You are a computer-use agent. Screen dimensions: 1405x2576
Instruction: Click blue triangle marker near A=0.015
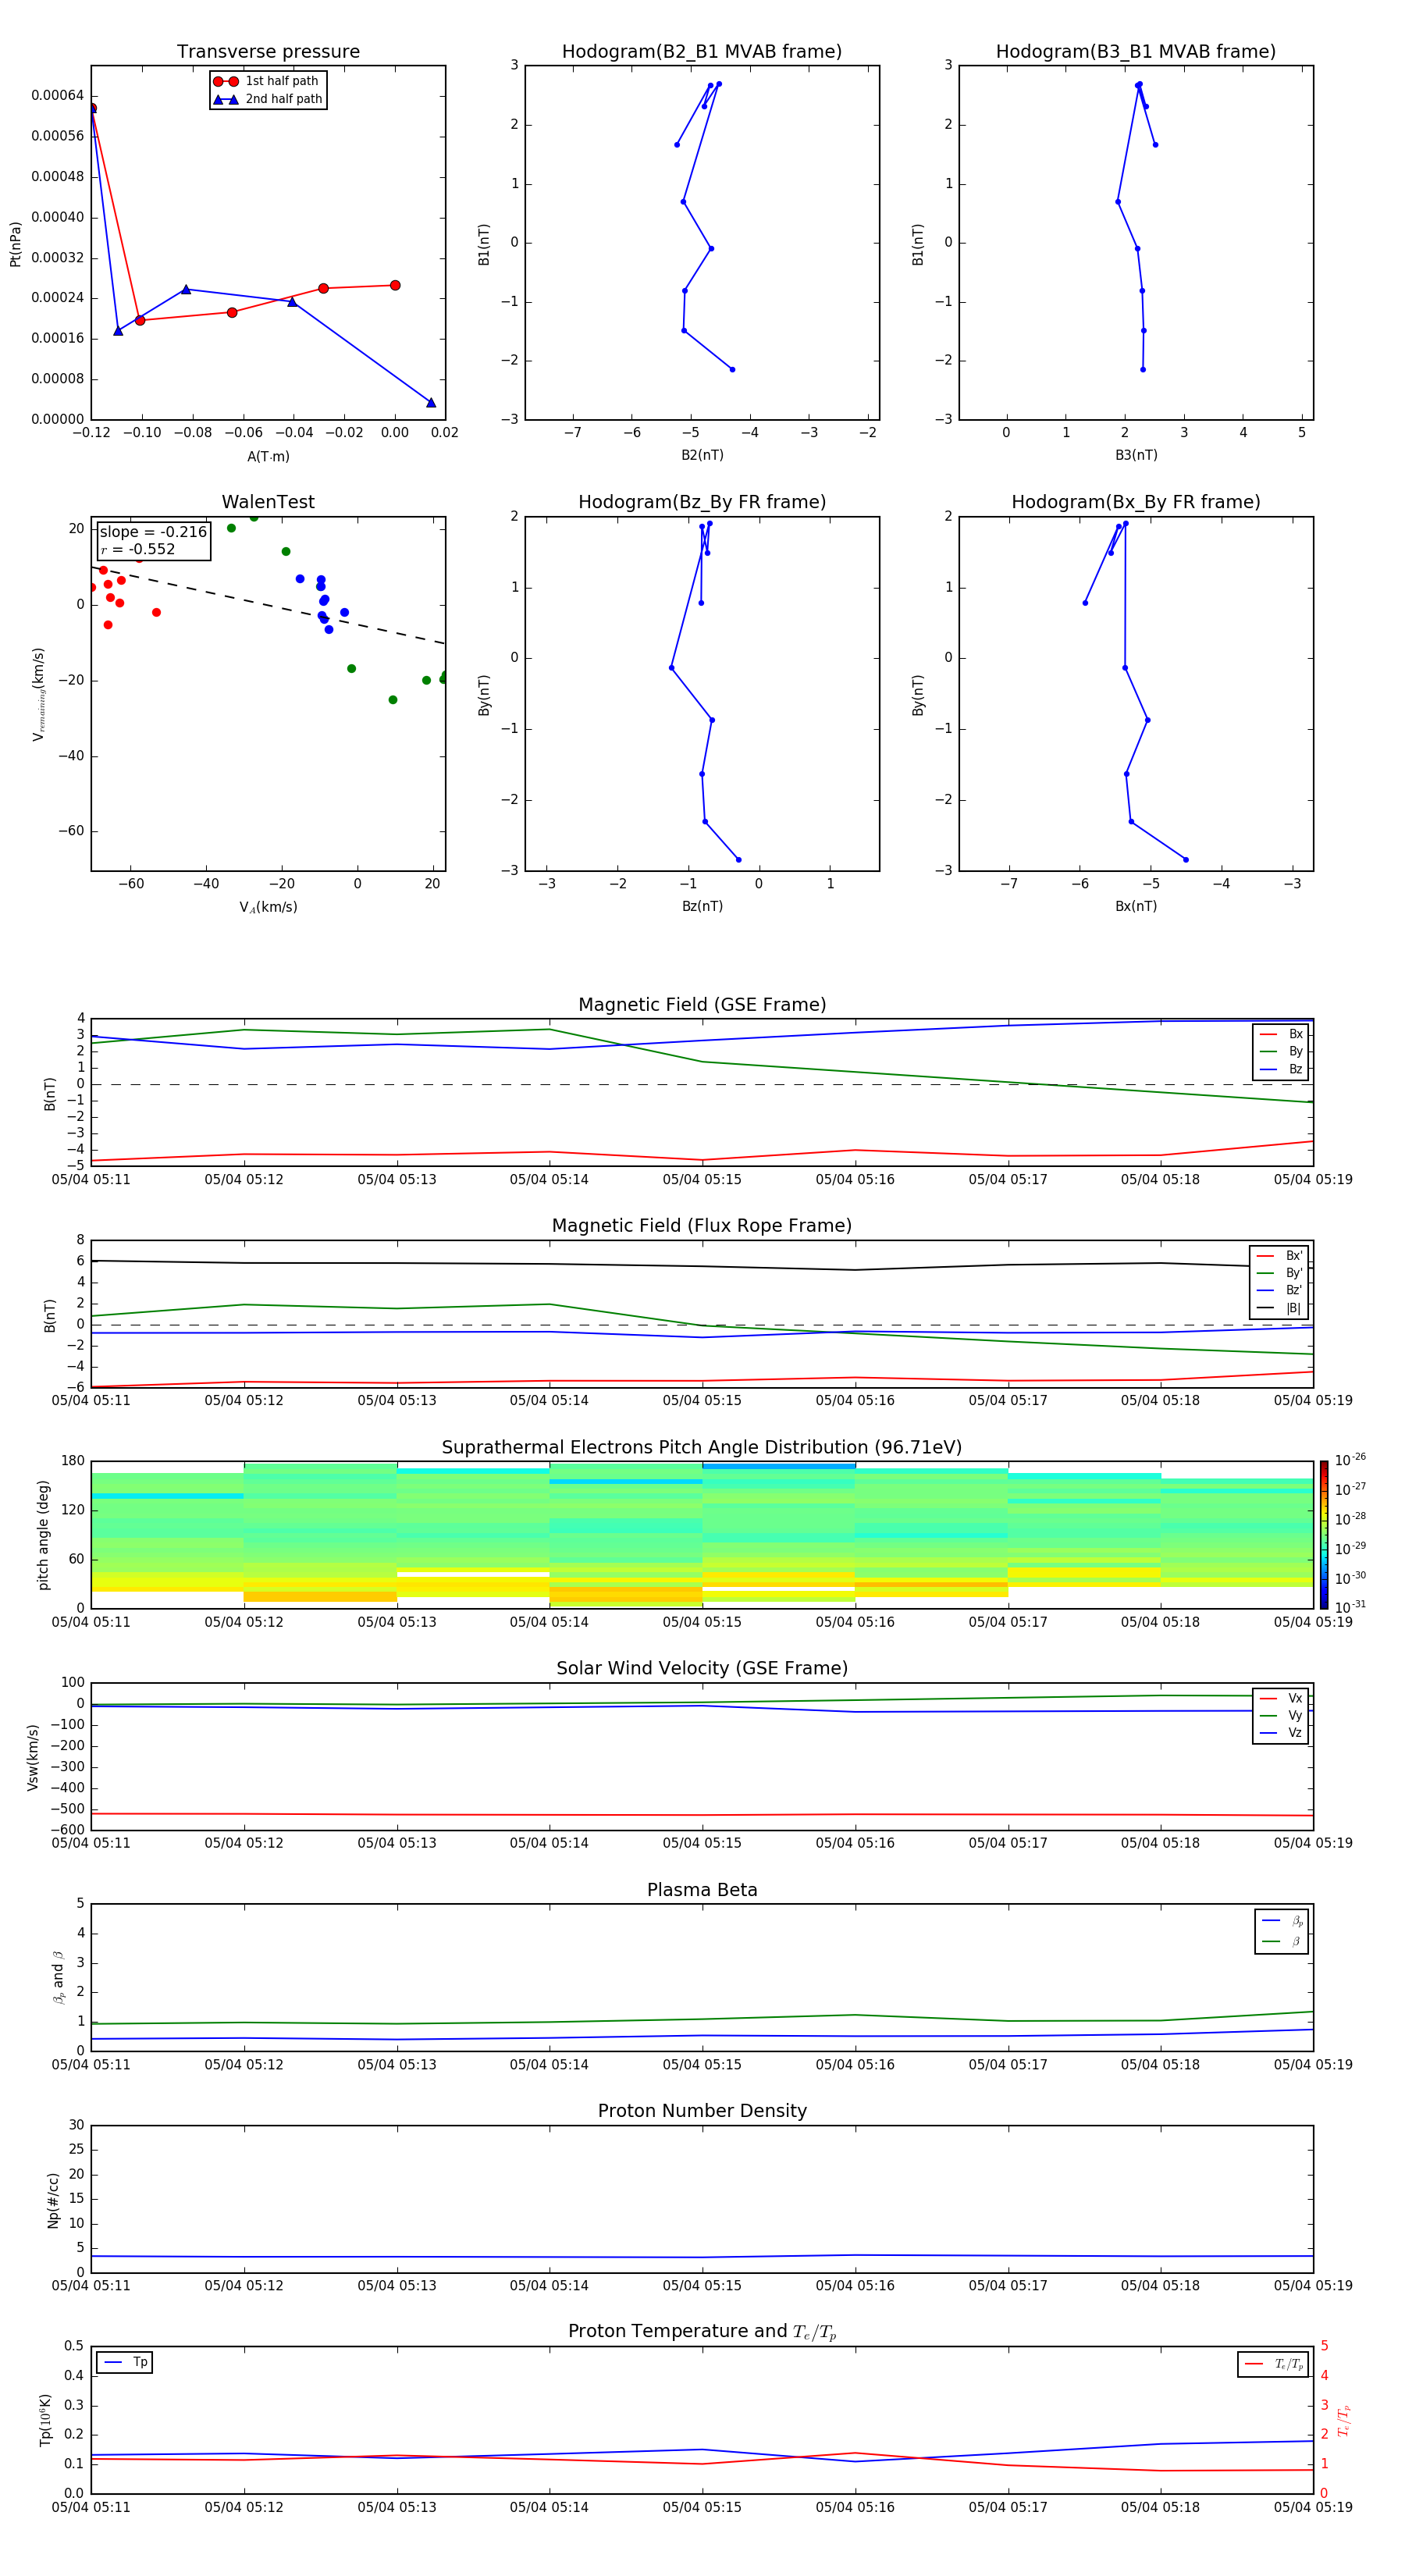coord(431,402)
